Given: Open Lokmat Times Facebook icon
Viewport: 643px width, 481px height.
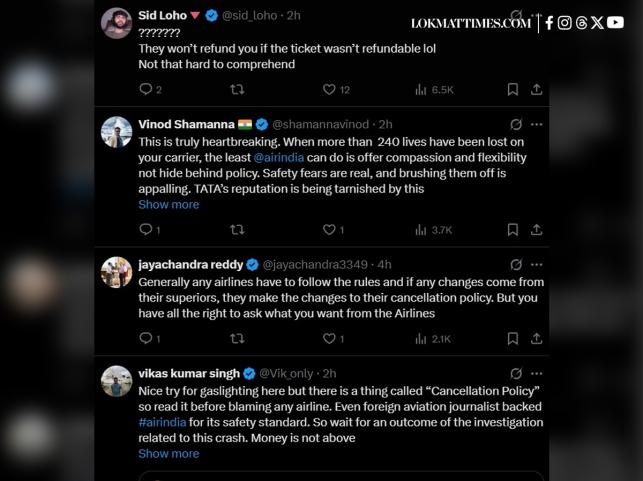Looking at the screenshot, I should pyautogui.click(x=549, y=23).
